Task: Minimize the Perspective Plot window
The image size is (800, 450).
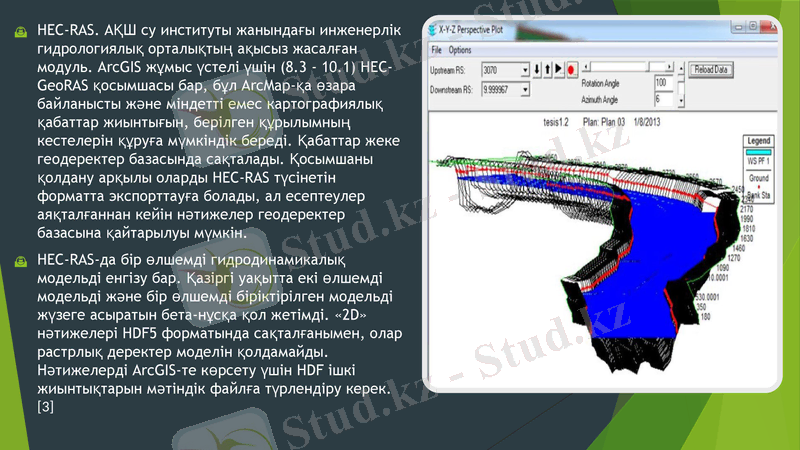Action: pyautogui.click(x=738, y=27)
